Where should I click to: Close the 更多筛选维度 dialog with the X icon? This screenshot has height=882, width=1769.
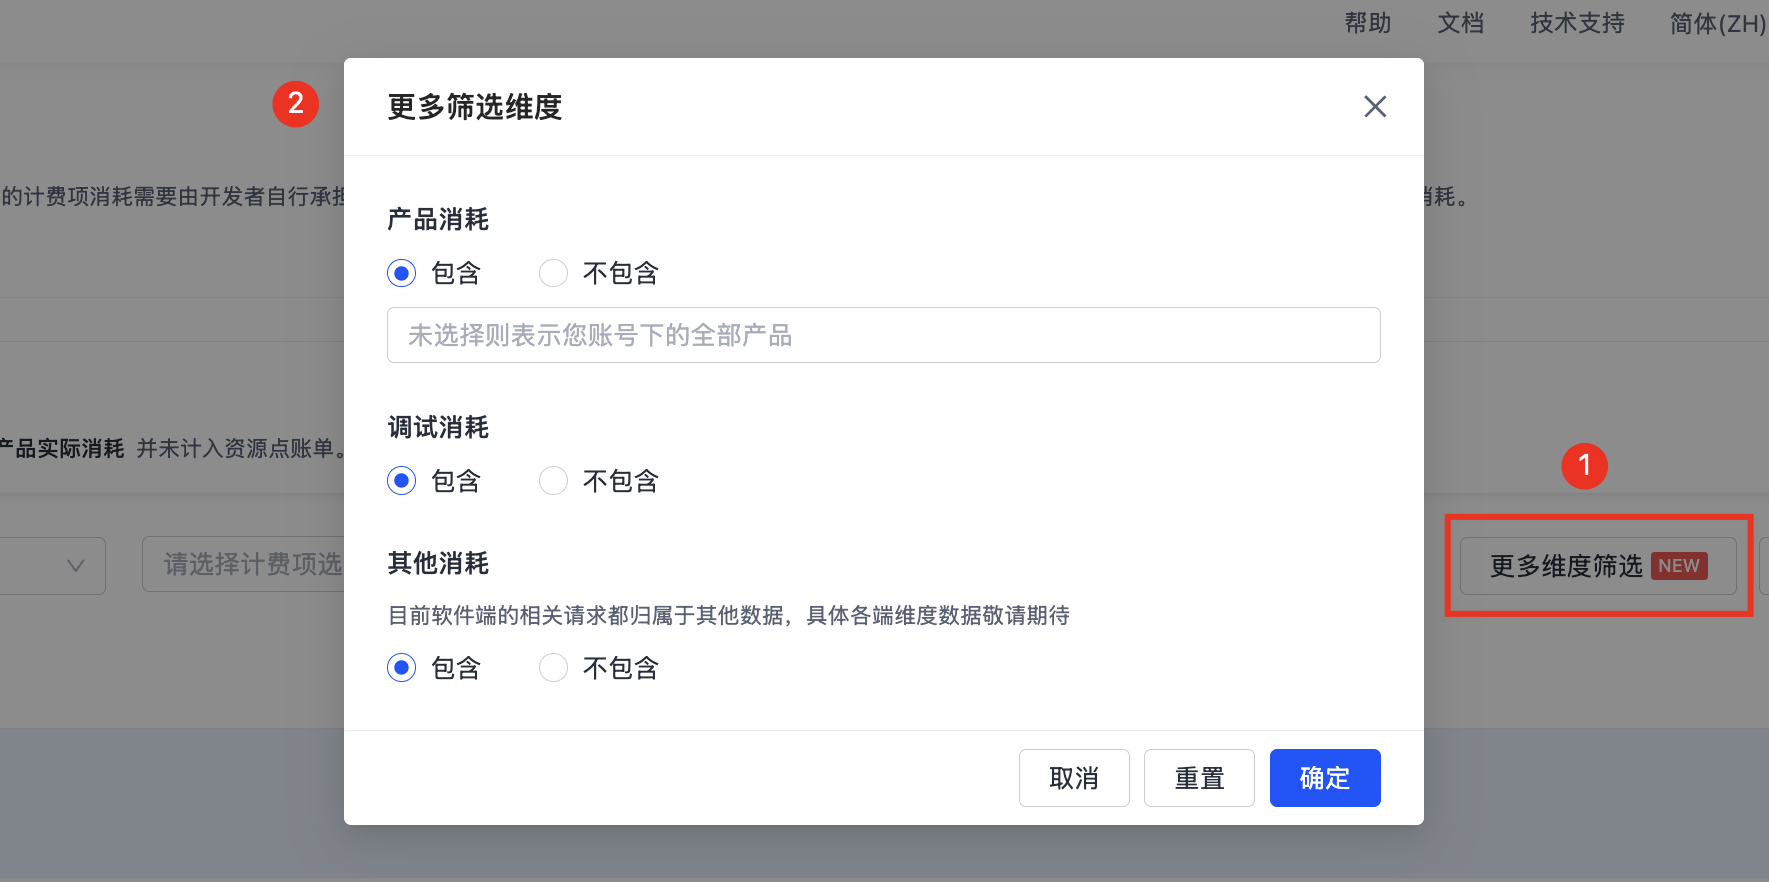pyautogui.click(x=1375, y=106)
